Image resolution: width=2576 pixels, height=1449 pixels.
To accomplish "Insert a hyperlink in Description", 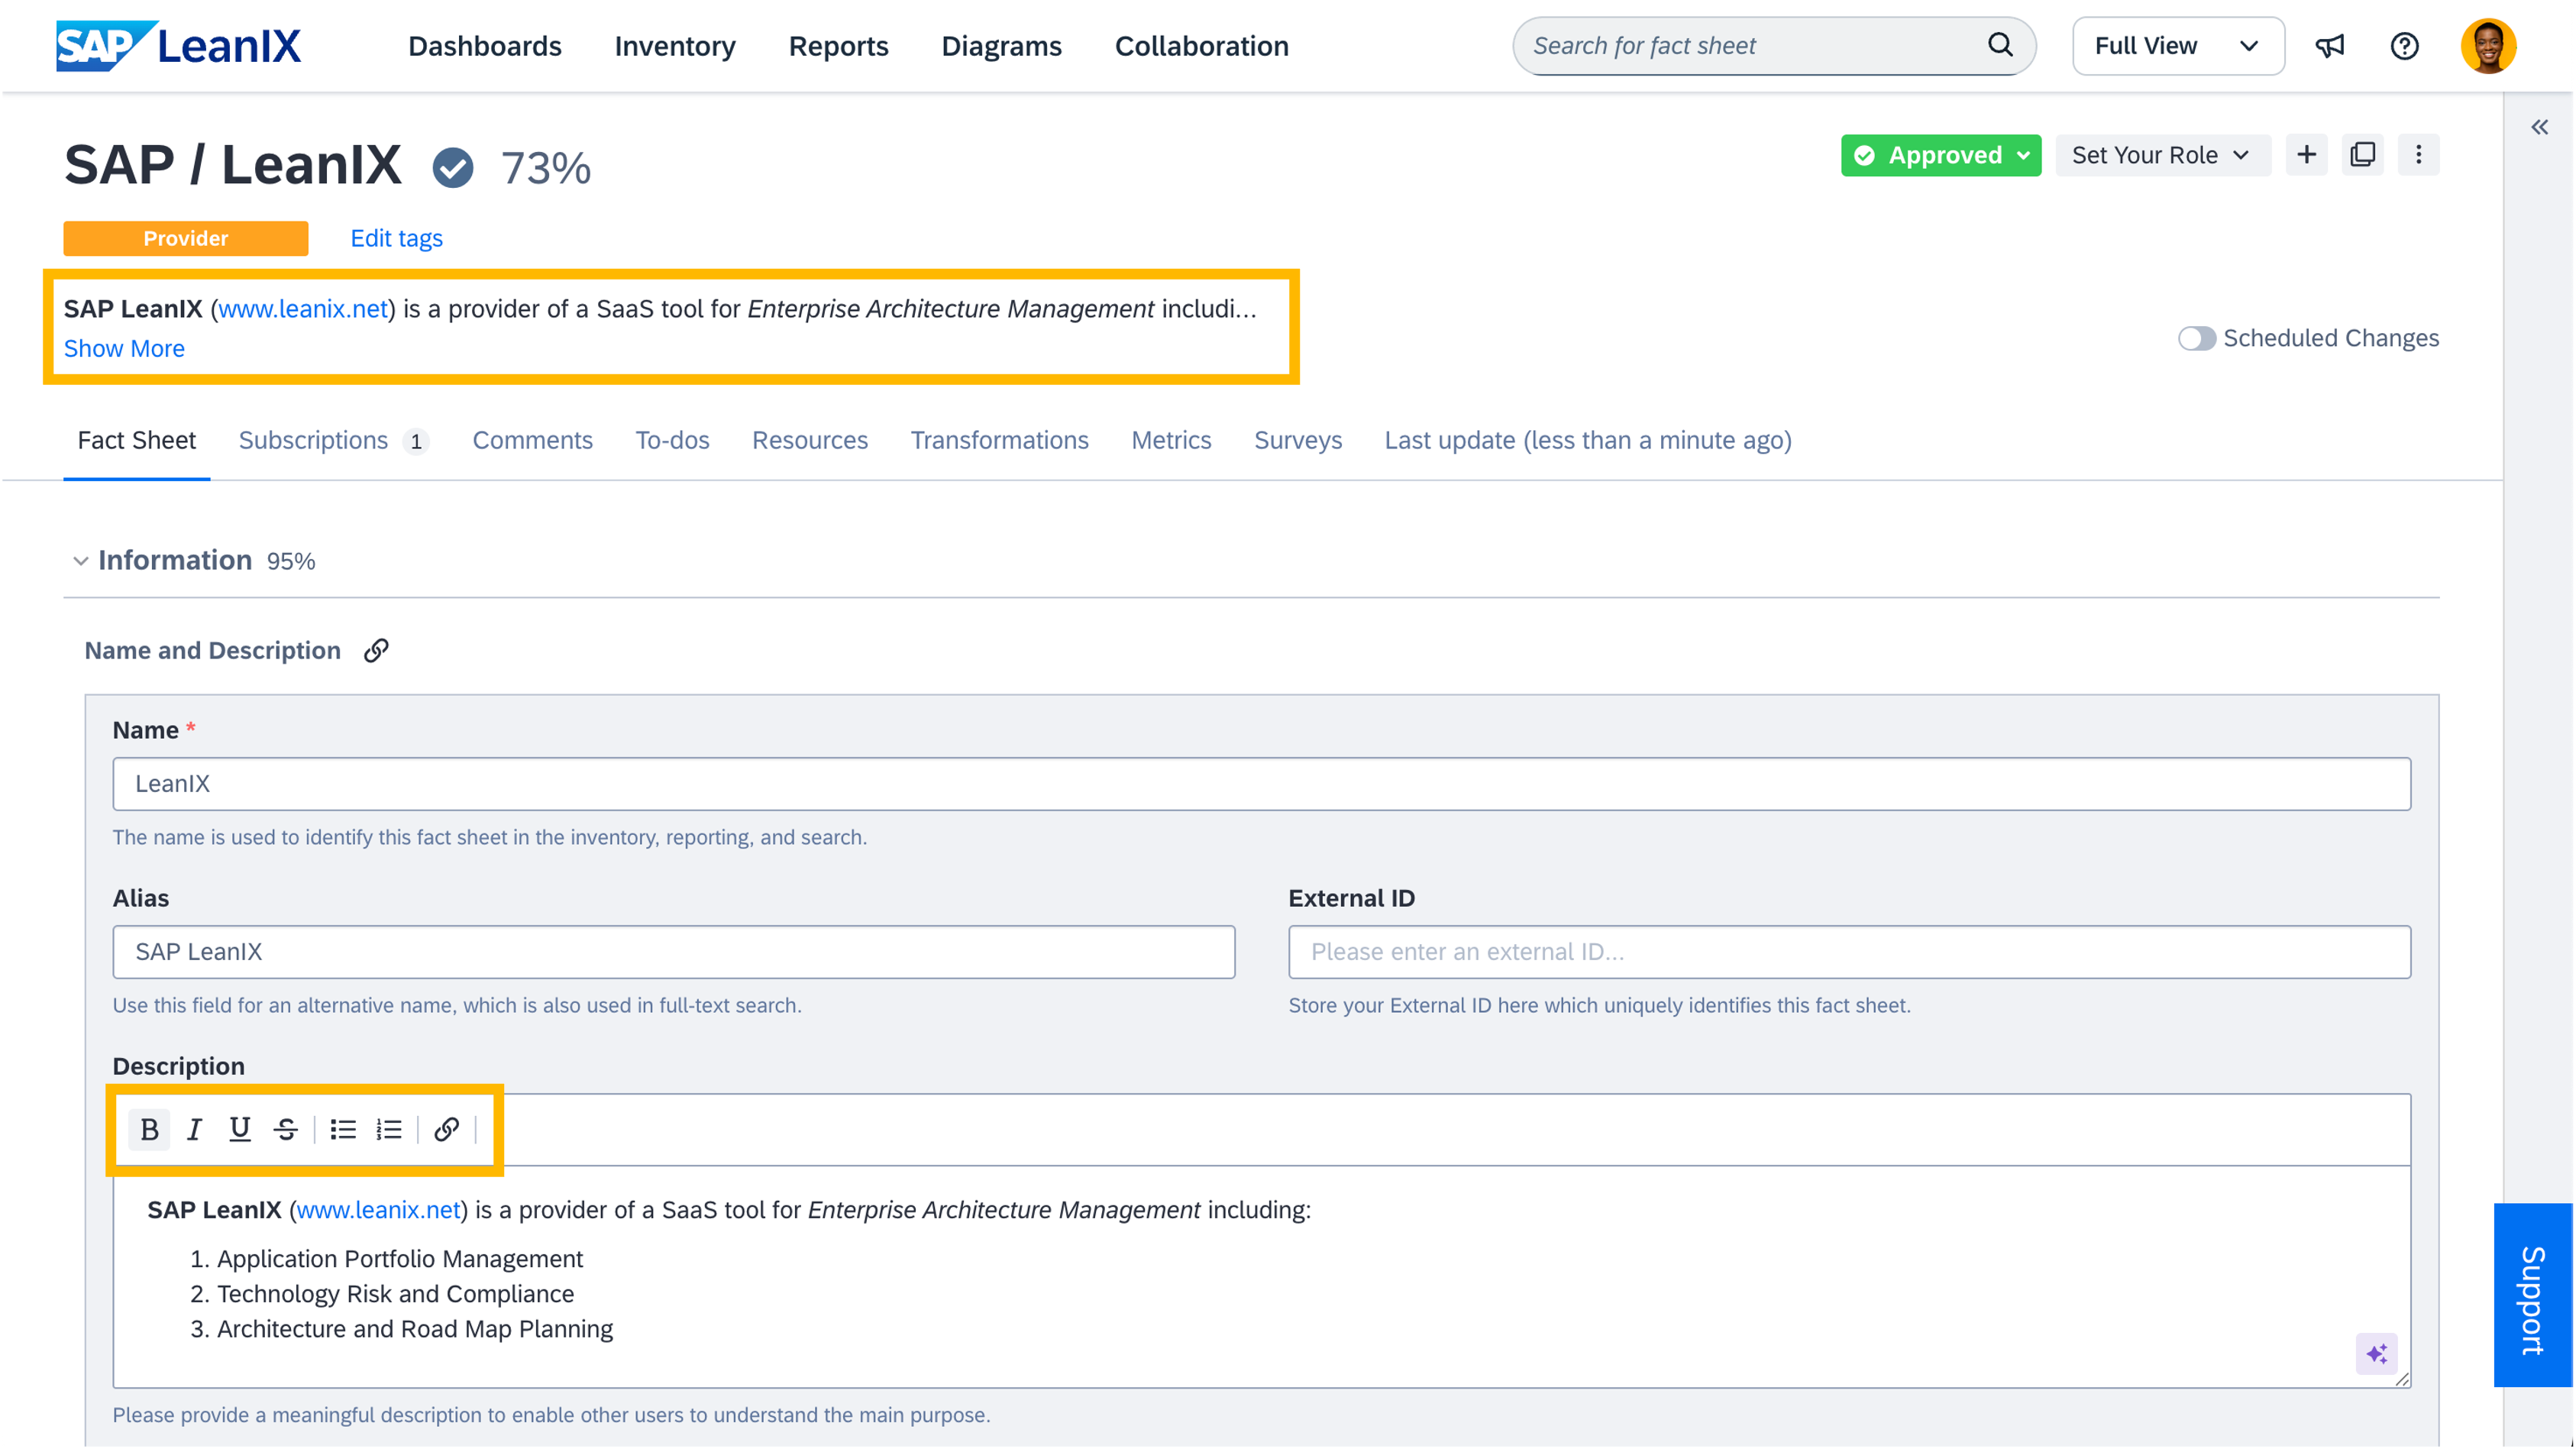I will (446, 1129).
